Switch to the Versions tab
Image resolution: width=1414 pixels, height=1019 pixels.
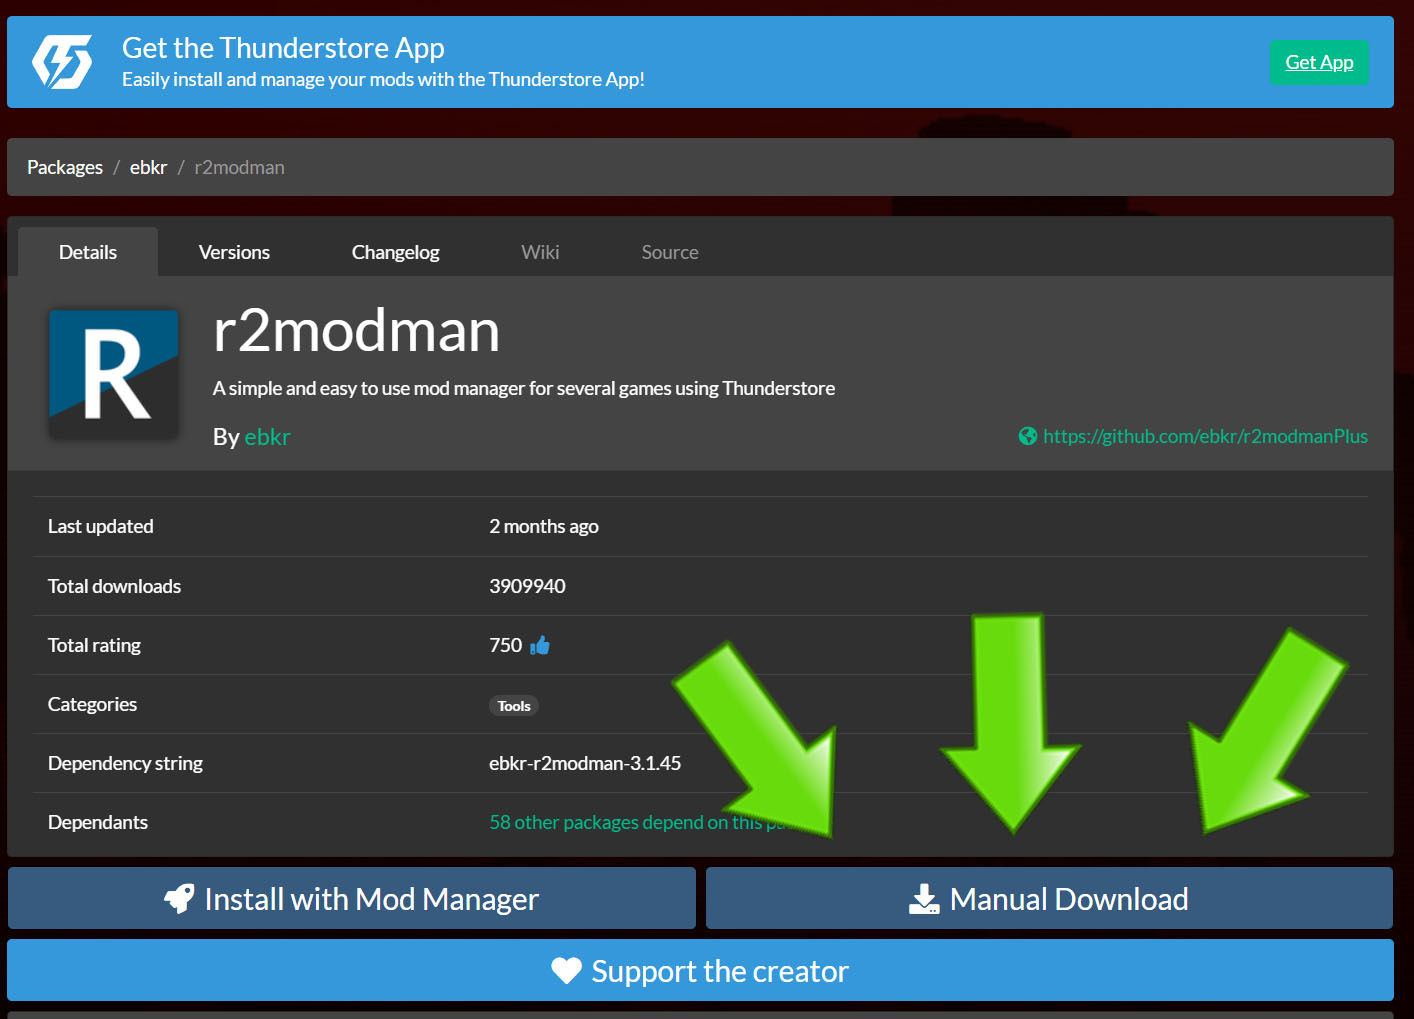tap(234, 252)
